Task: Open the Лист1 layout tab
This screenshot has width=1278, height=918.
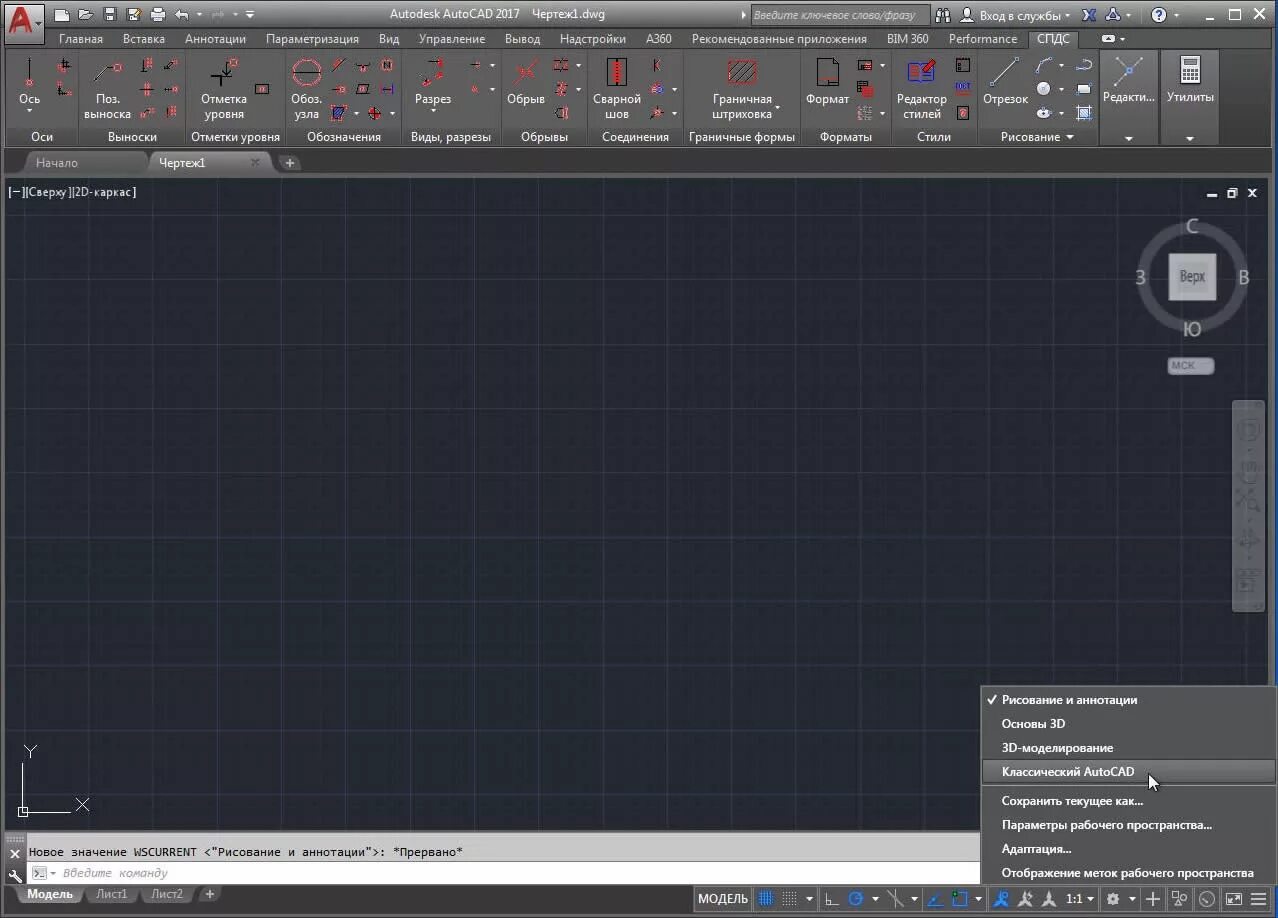Action: [112, 894]
